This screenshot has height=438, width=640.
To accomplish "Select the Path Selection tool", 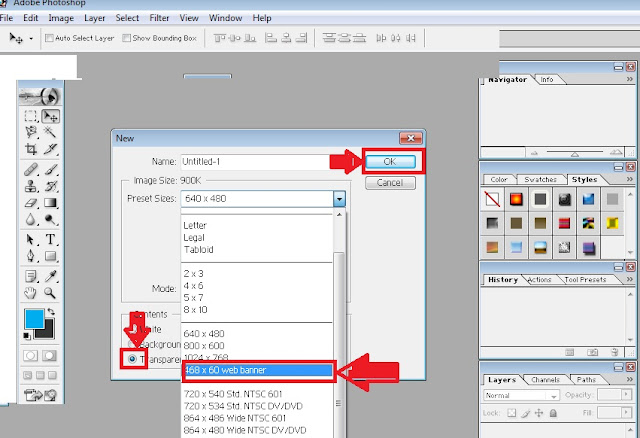I will click(x=31, y=239).
